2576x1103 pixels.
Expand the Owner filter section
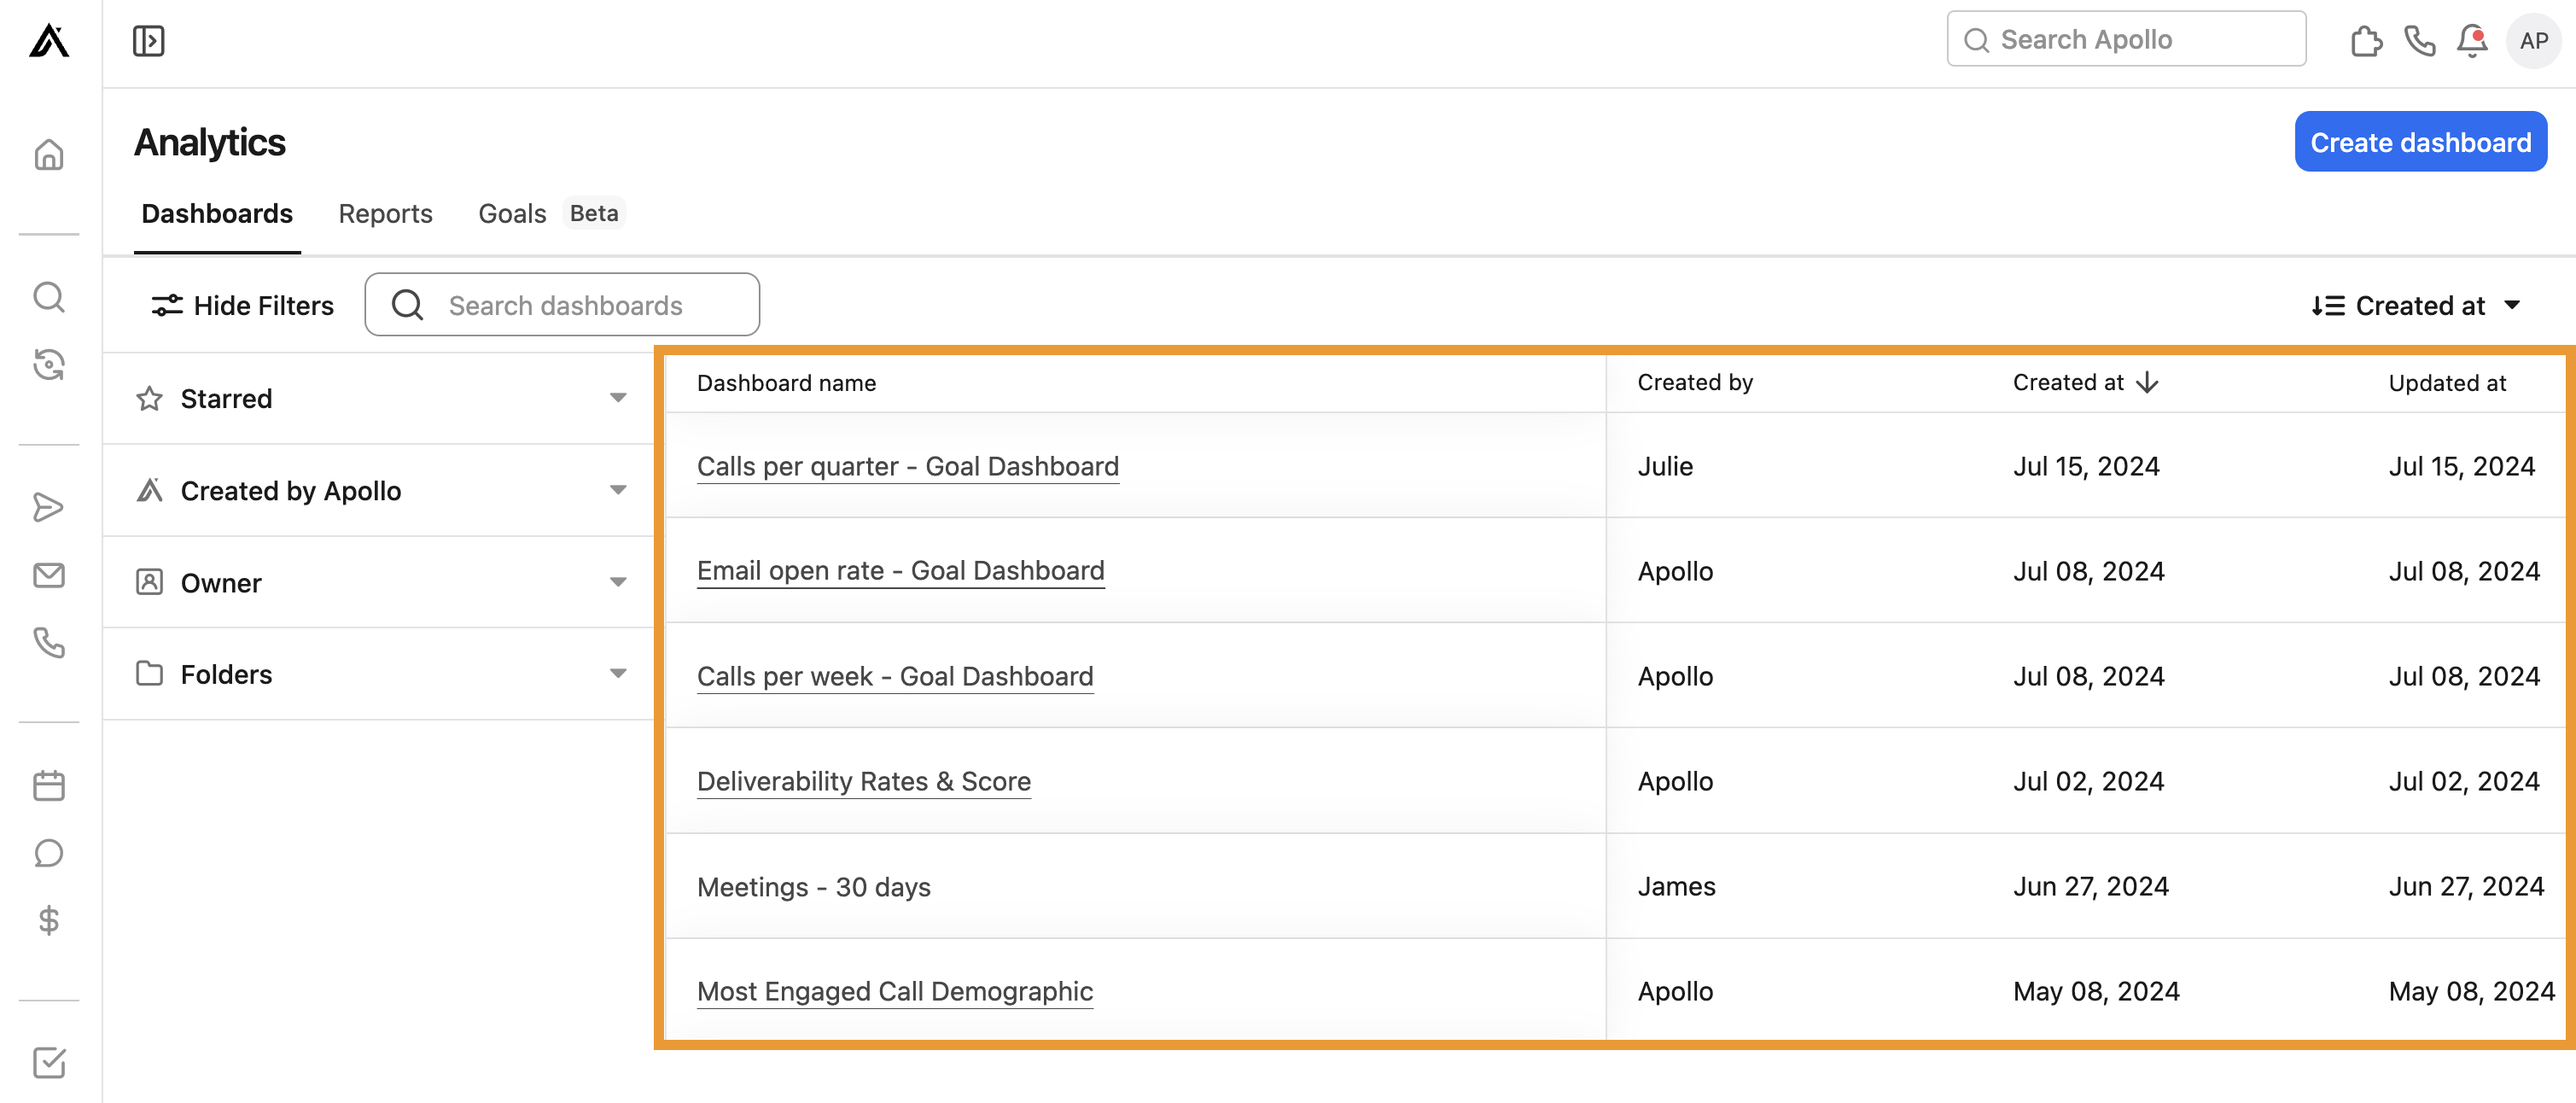pyautogui.click(x=617, y=582)
